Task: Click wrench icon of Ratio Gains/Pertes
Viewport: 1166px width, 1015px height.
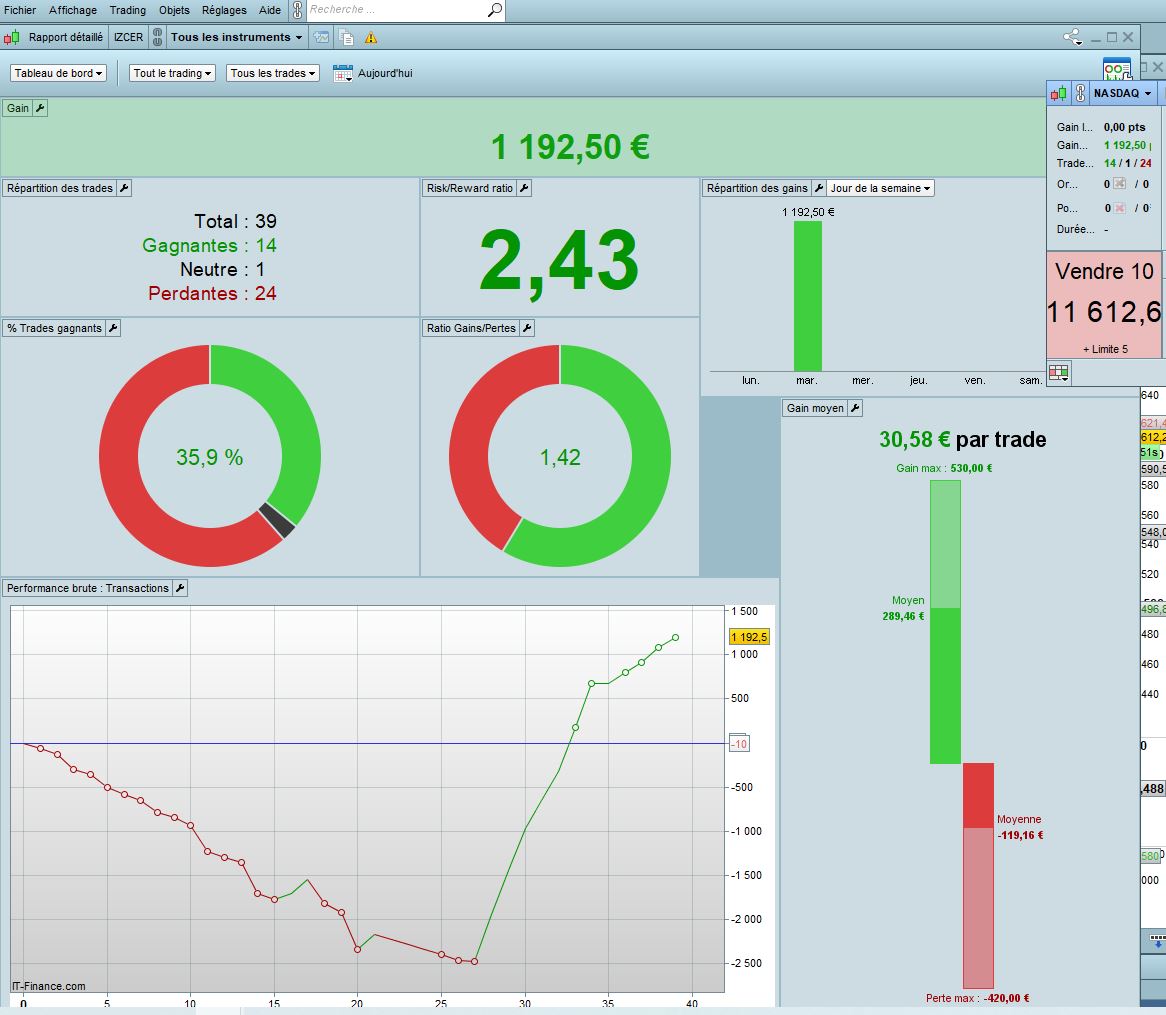Action: (x=527, y=328)
